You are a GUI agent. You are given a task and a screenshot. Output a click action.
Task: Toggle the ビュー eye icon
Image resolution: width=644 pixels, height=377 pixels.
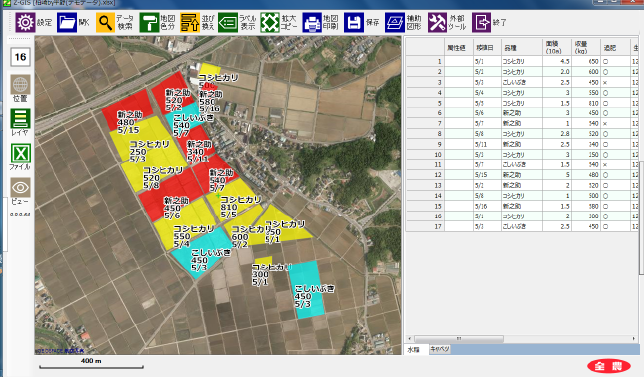coord(20,188)
